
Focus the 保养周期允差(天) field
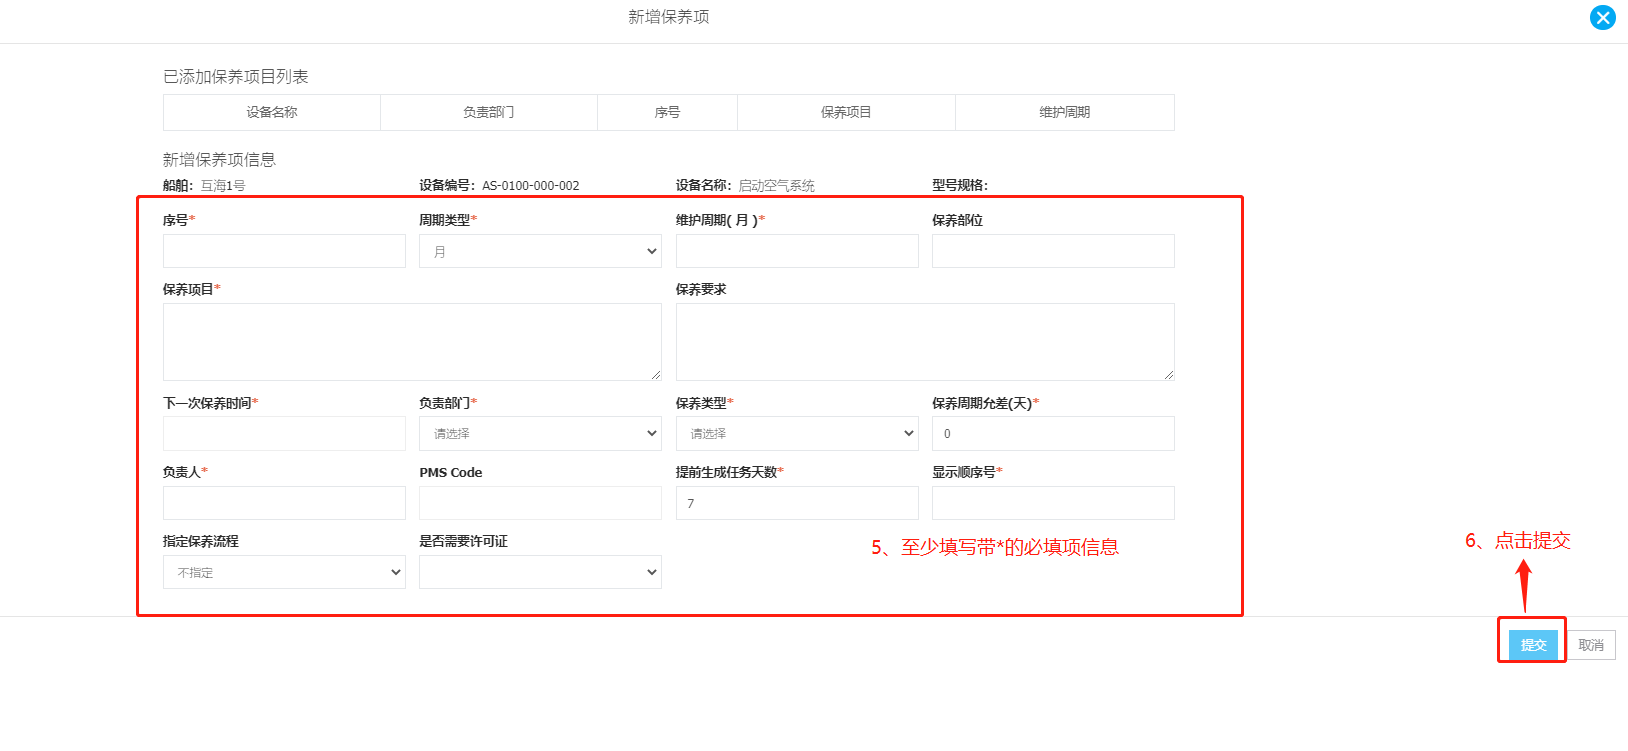coord(1053,434)
